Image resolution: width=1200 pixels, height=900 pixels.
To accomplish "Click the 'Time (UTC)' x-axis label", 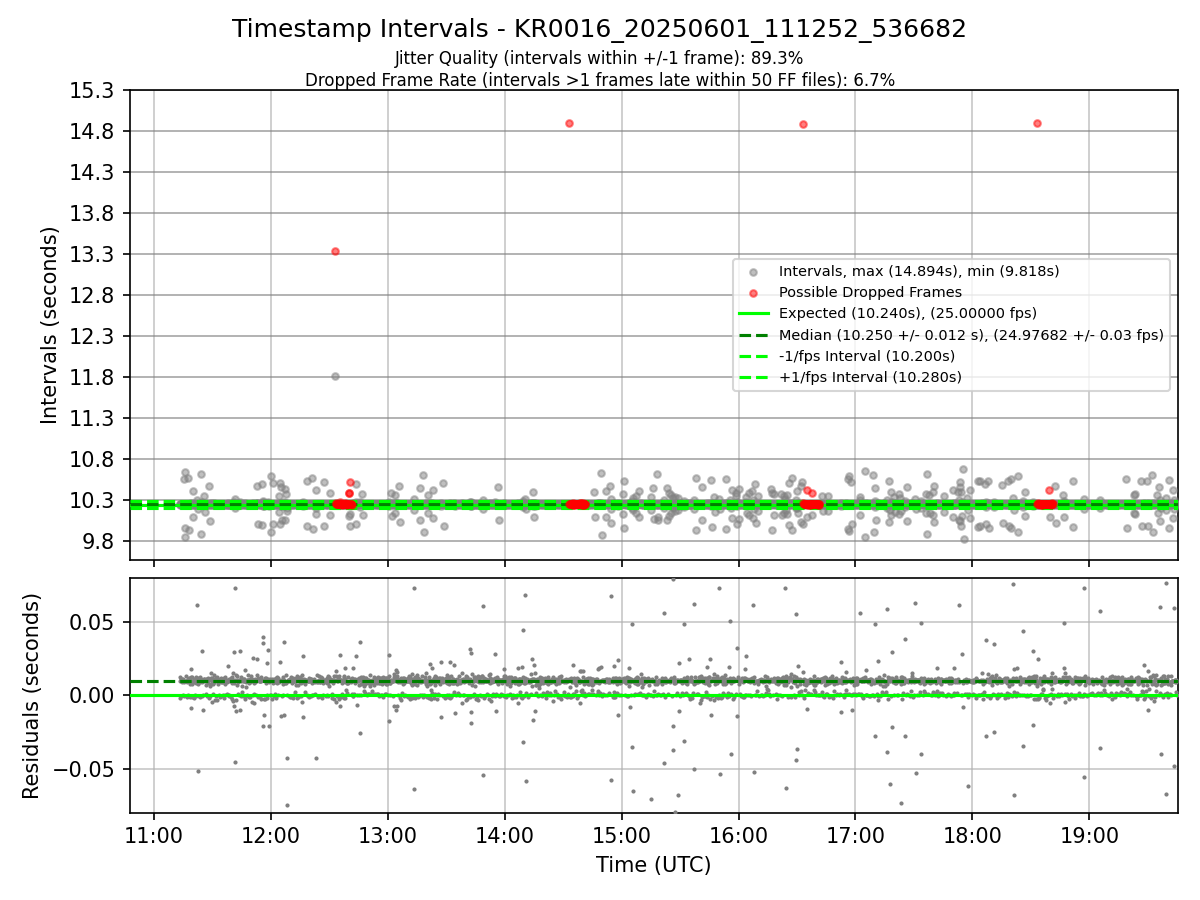I will pos(653,865).
